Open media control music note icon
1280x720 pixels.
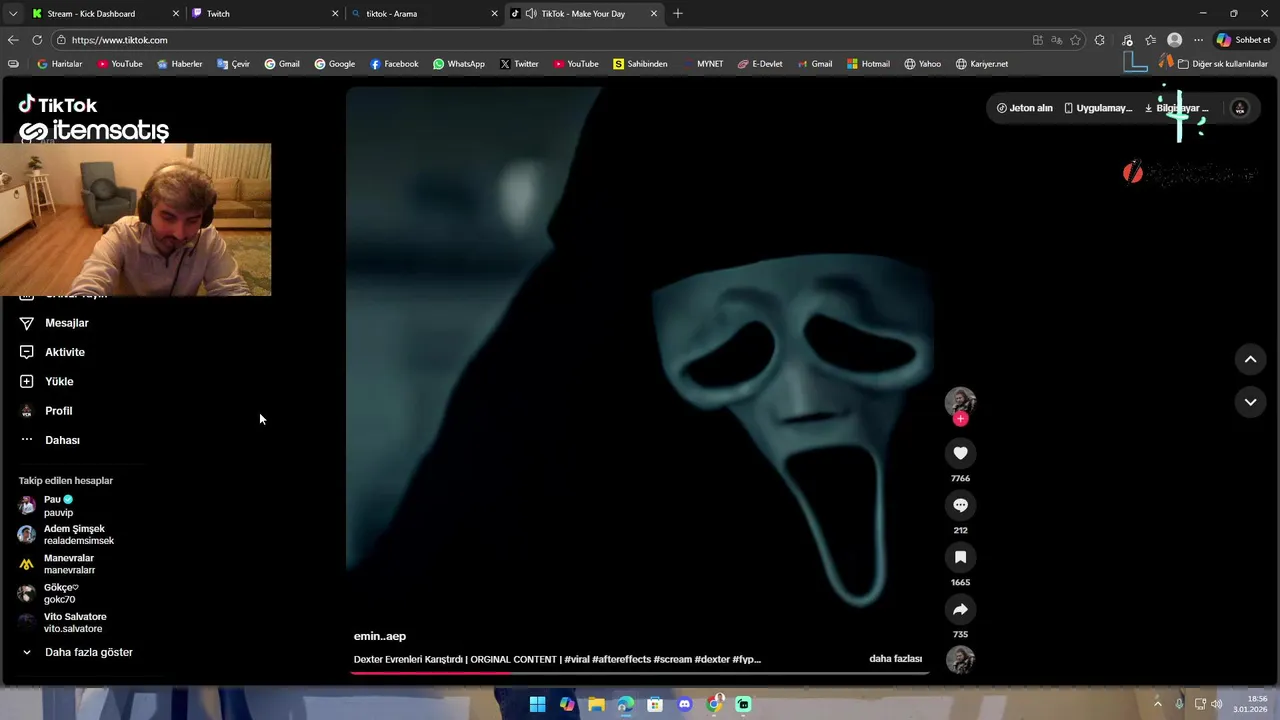coord(1128,40)
